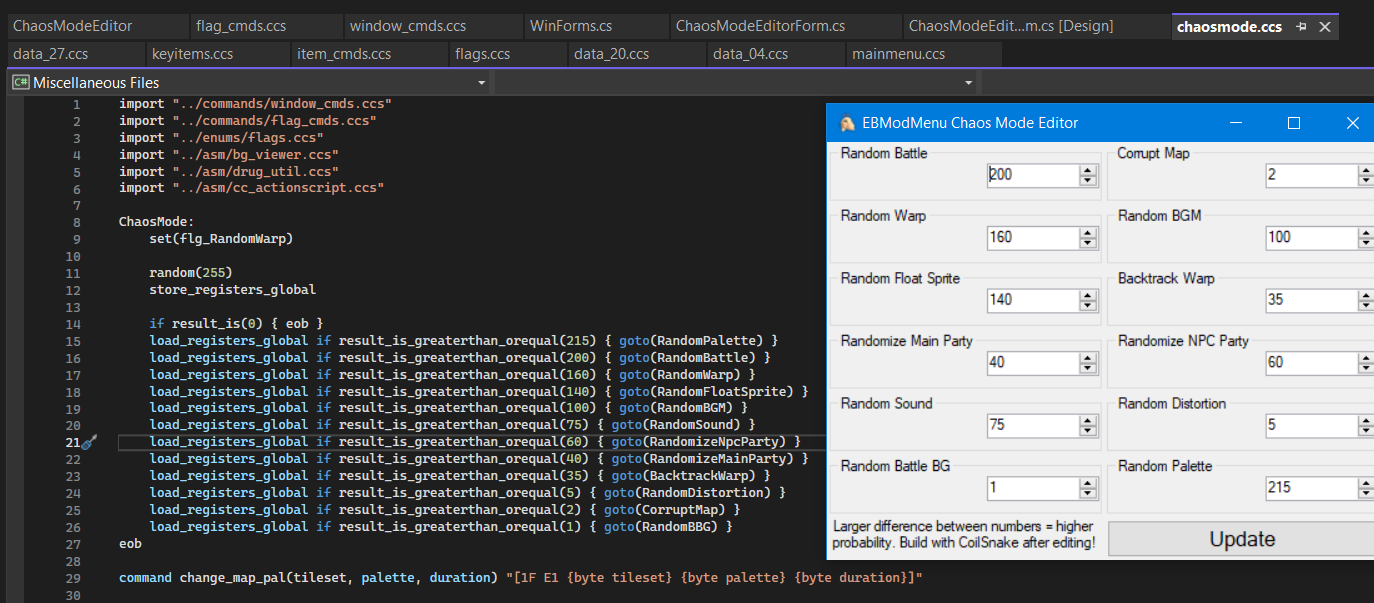Increase Random Sound value with up arrow
The height and width of the screenshot is (603, 1374).
[1088, 419]
